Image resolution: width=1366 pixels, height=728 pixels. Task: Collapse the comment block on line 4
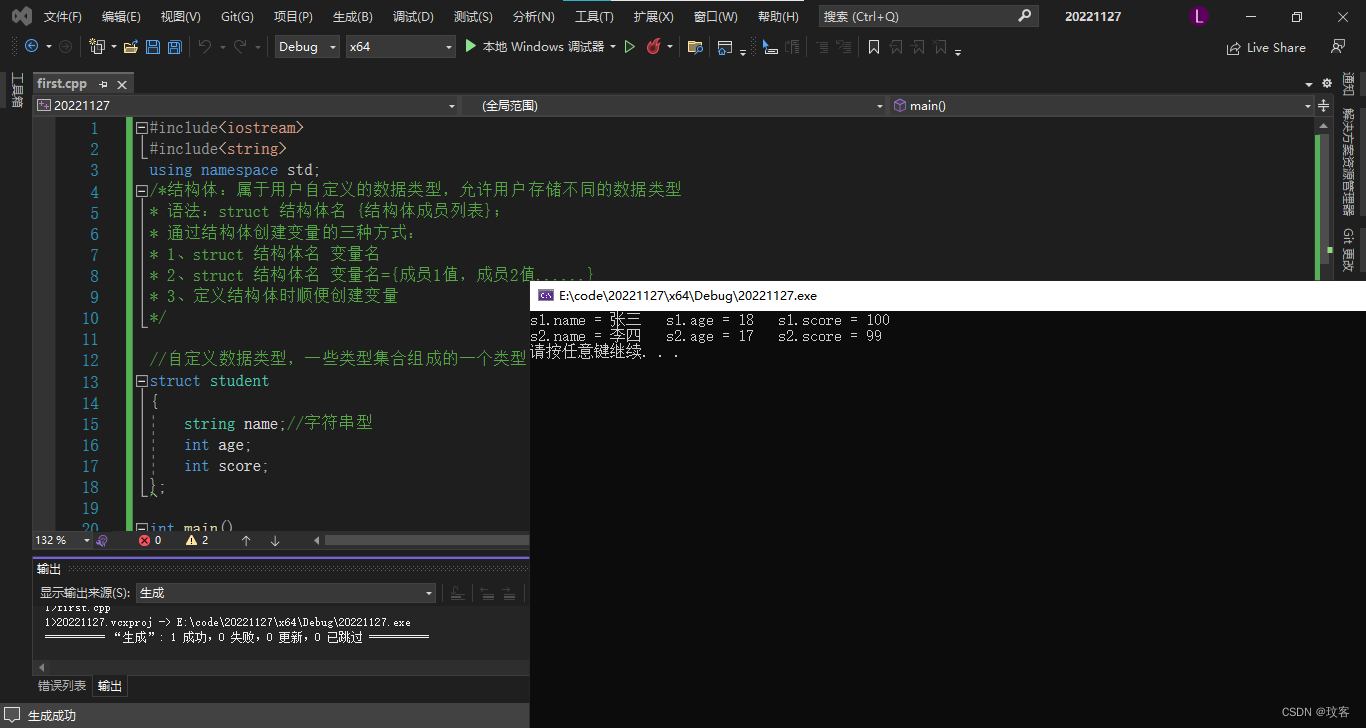(x=141, y=191)
